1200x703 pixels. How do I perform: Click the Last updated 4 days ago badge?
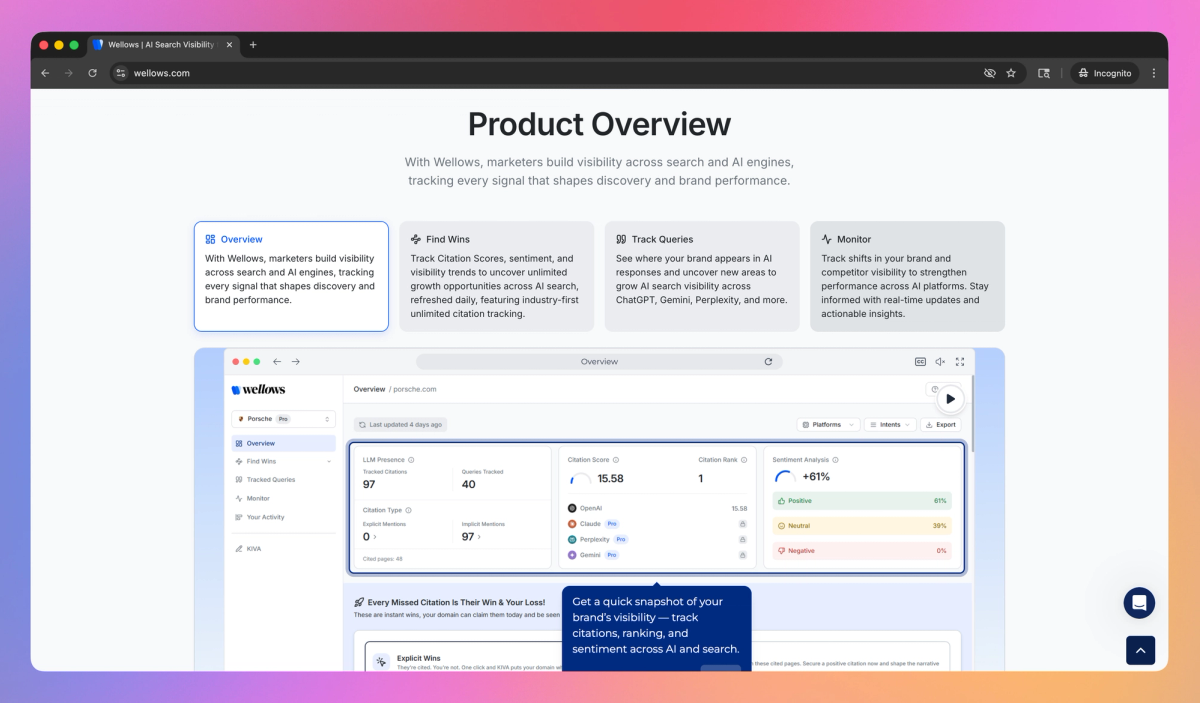[x=400, y=424]
